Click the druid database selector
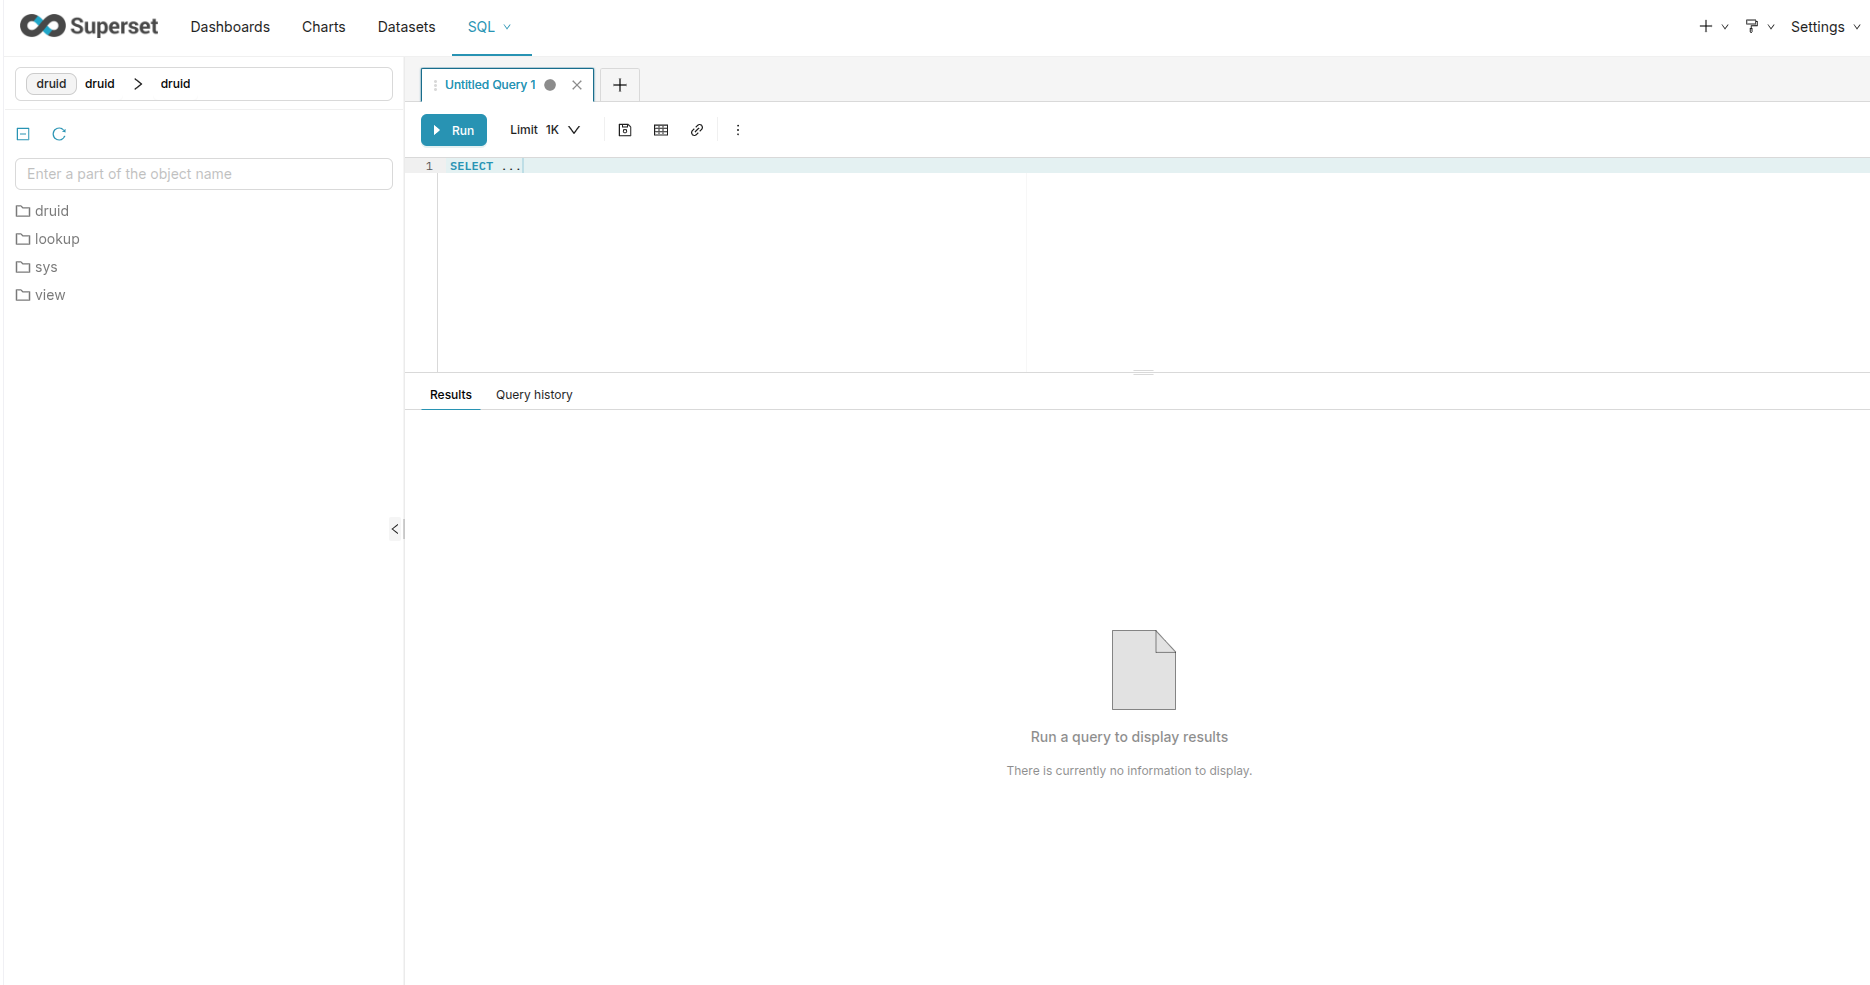The image size is (1870, 985). [x=204, y=84]
